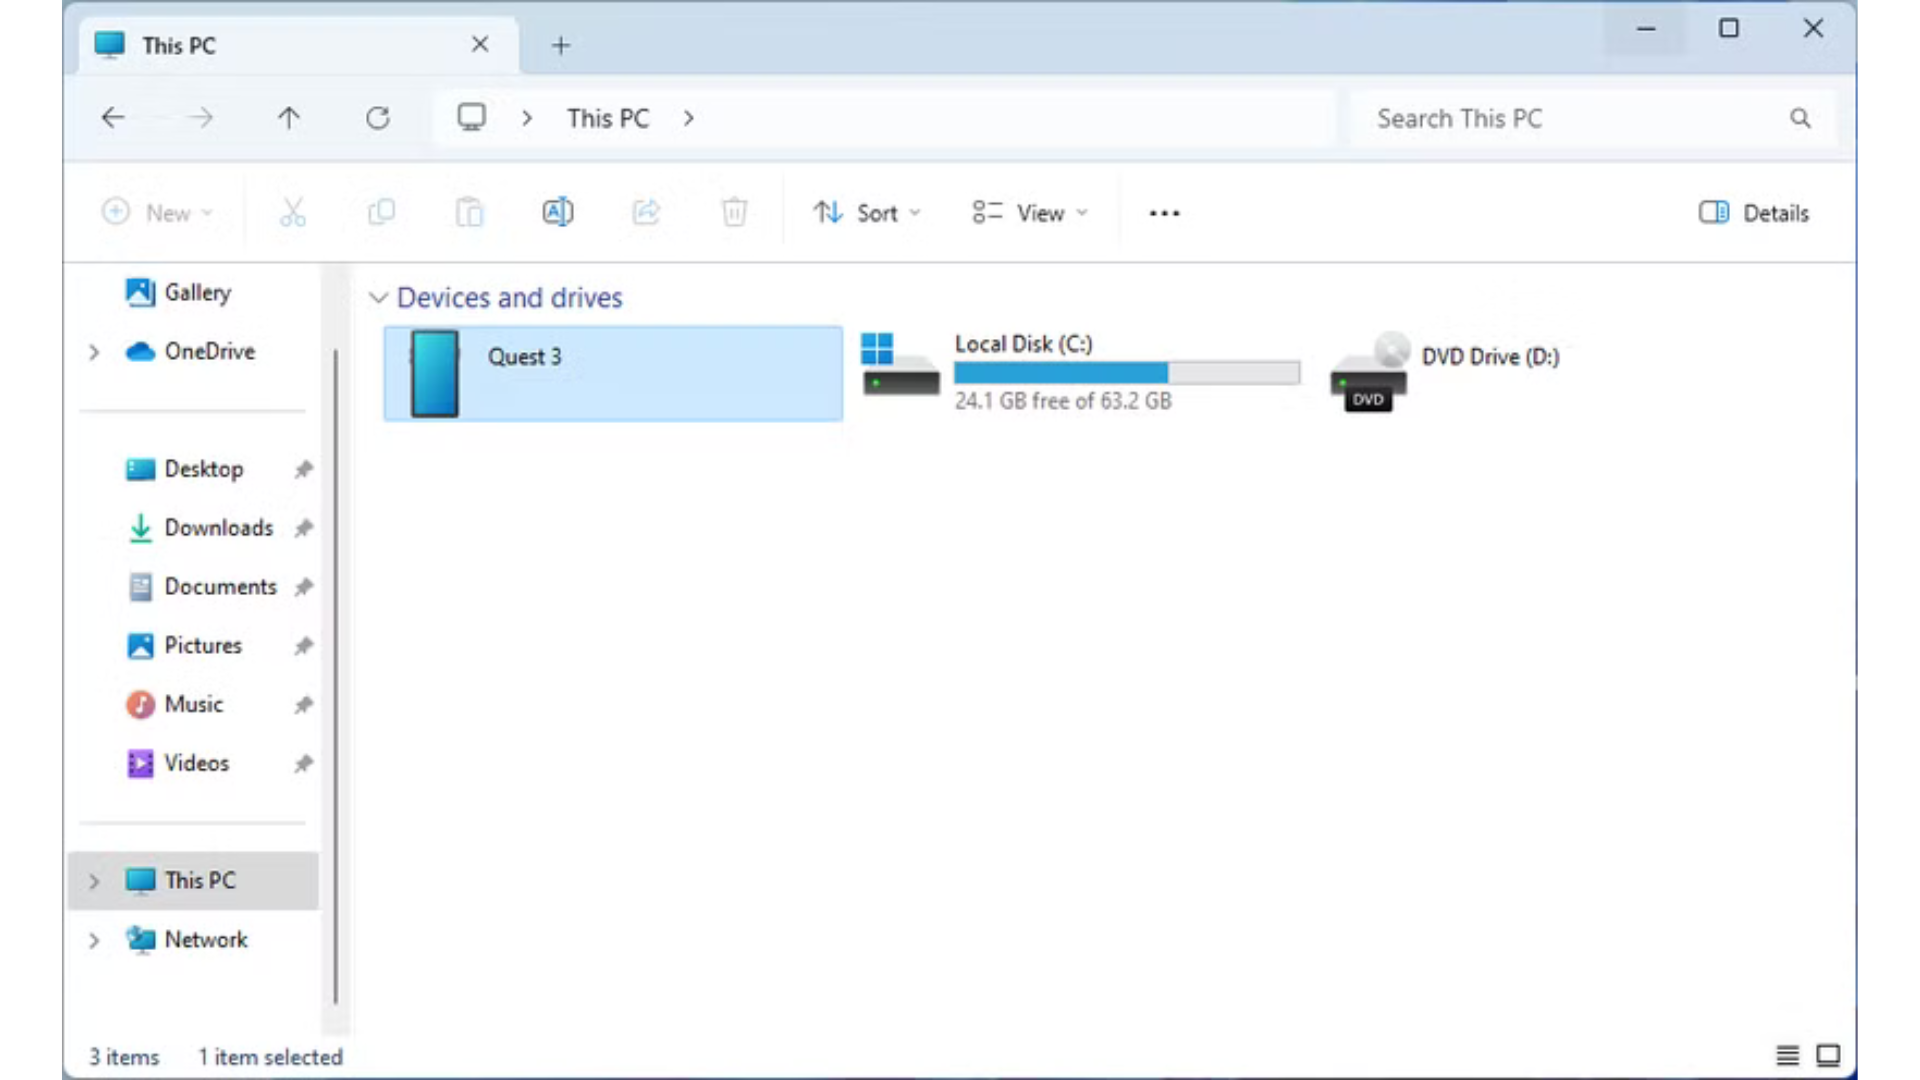
Task: Open the Sort dropdown menu
Action: (x=866, y=212)
